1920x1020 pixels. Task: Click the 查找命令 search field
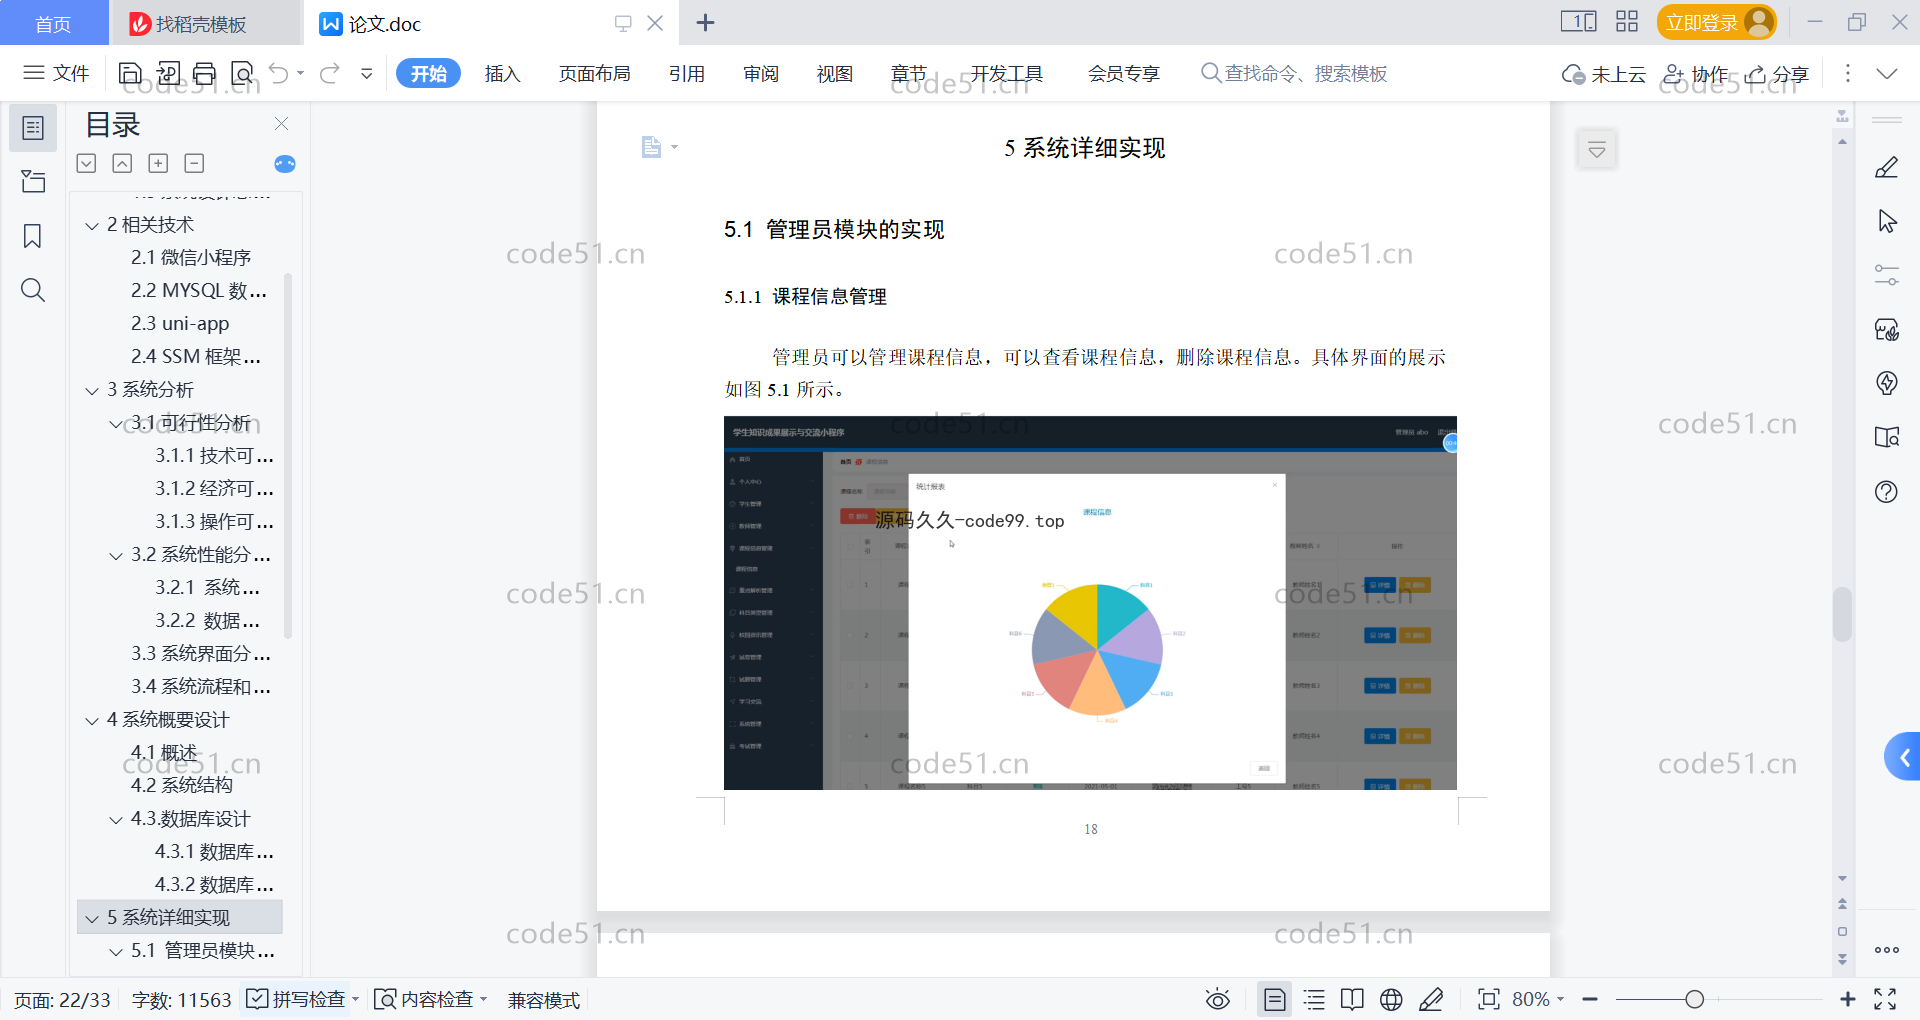click(x=1295, y=73)
